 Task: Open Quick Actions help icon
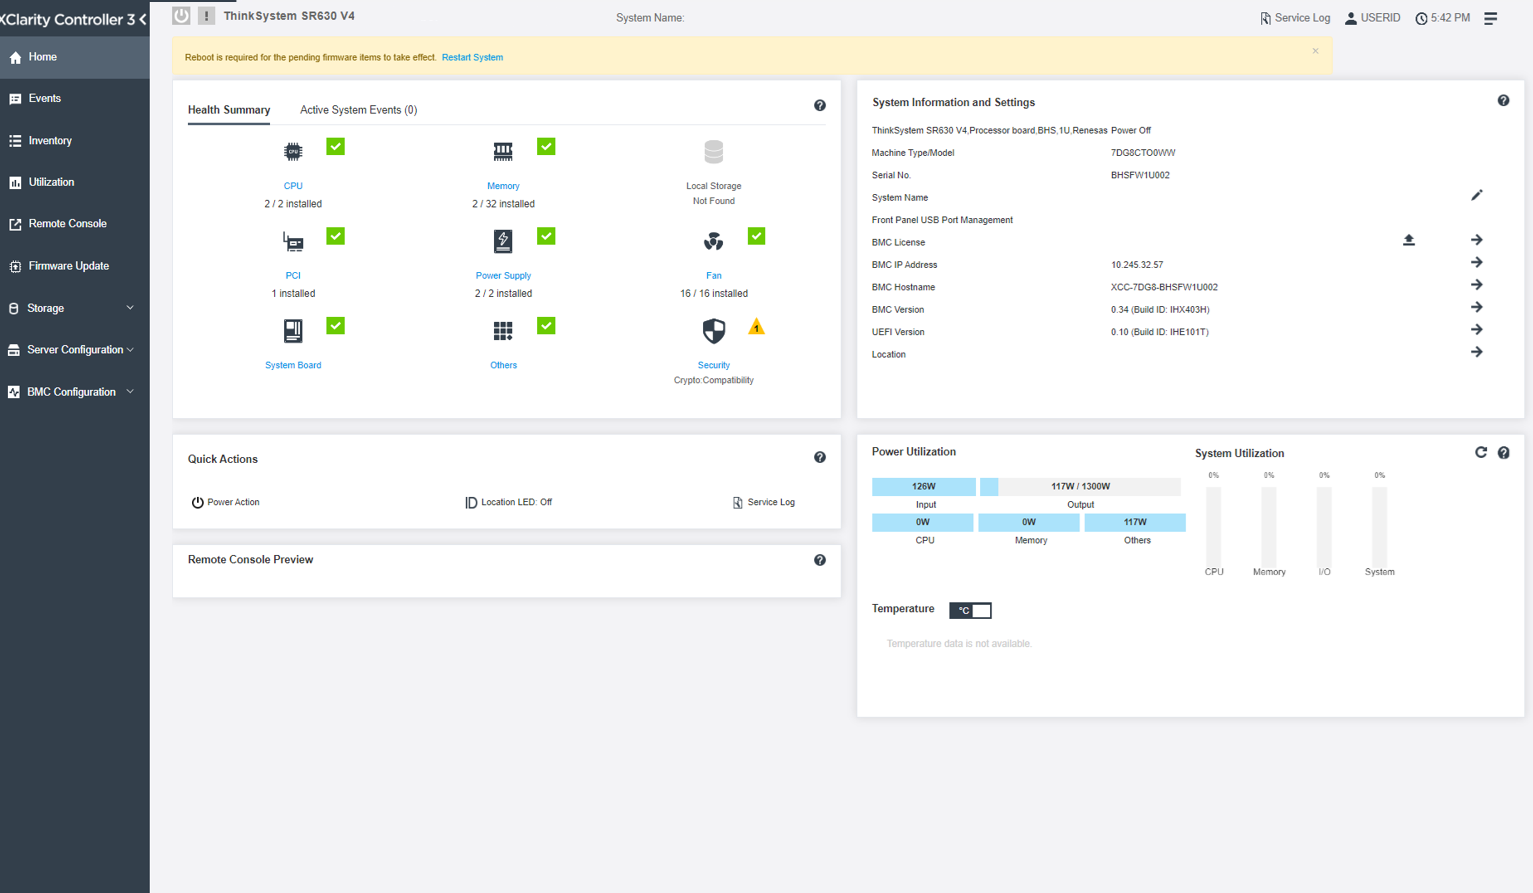(x=820, y=457)
